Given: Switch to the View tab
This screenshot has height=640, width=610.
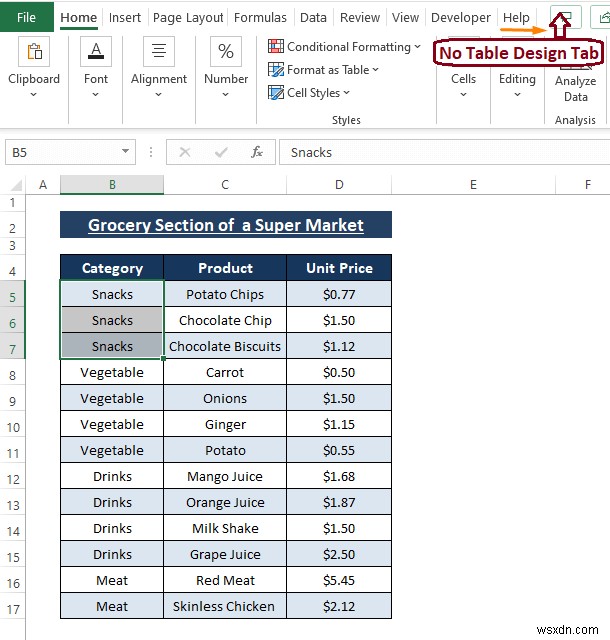Looking at the screenshot, I should (405, 18).
